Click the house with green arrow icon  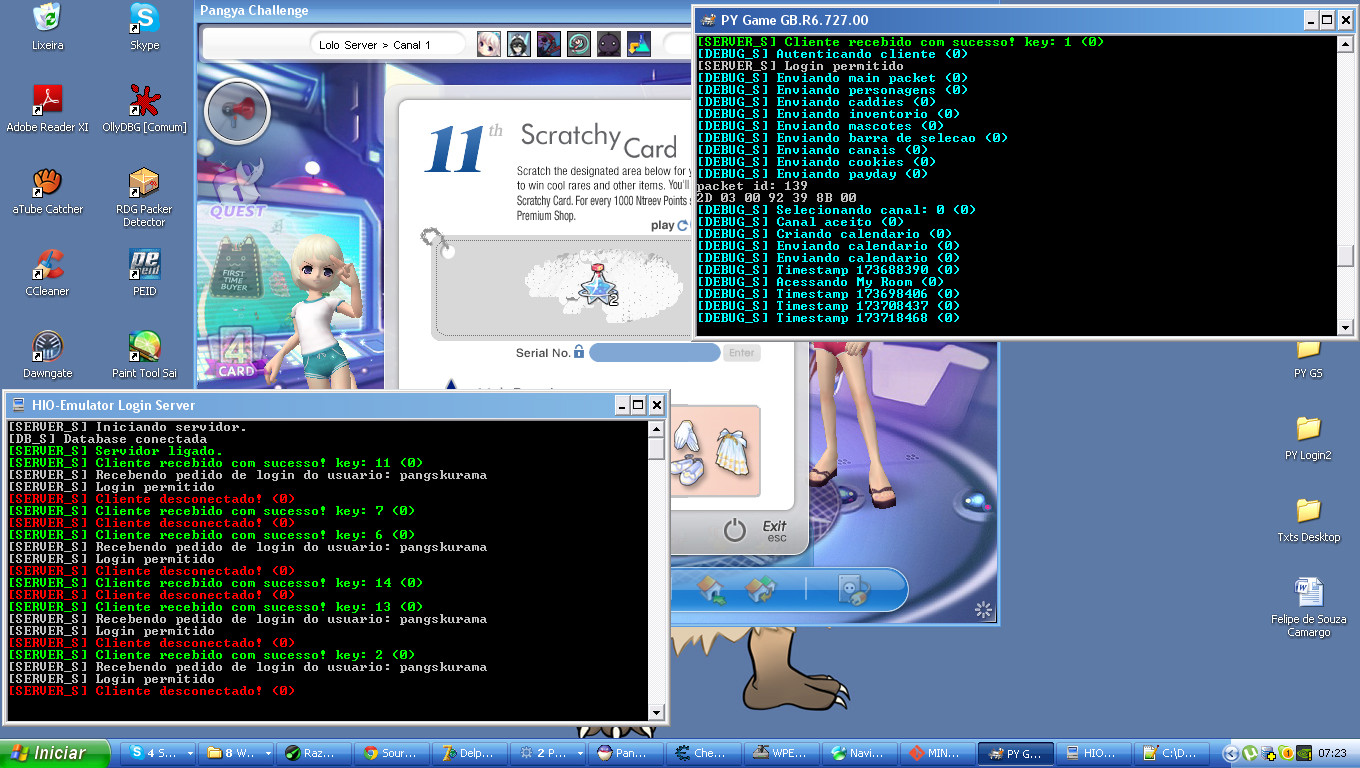pos(712,590)
